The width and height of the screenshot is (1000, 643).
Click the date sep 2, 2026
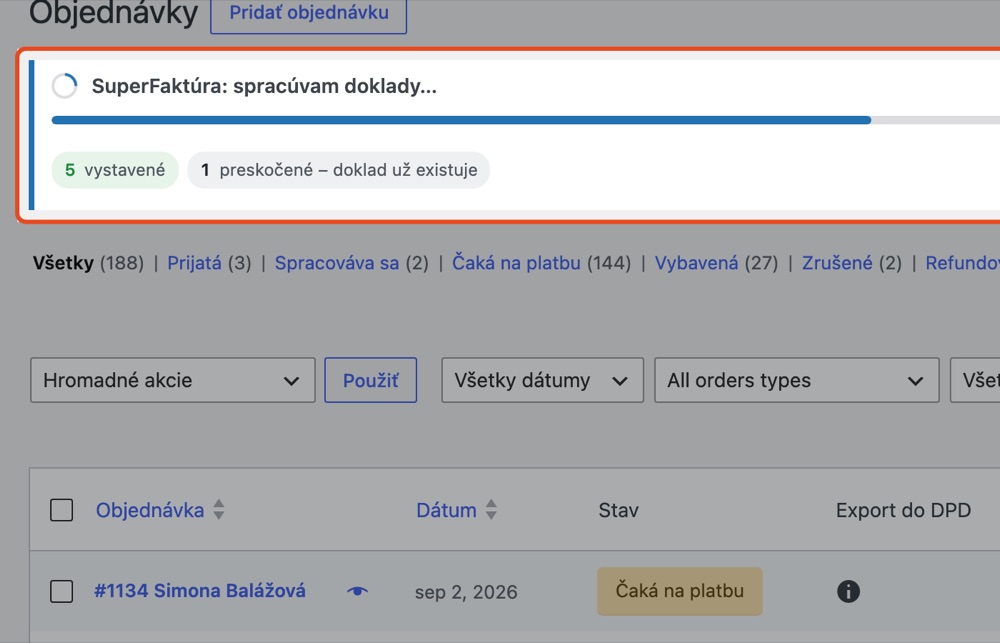(466, 592)
